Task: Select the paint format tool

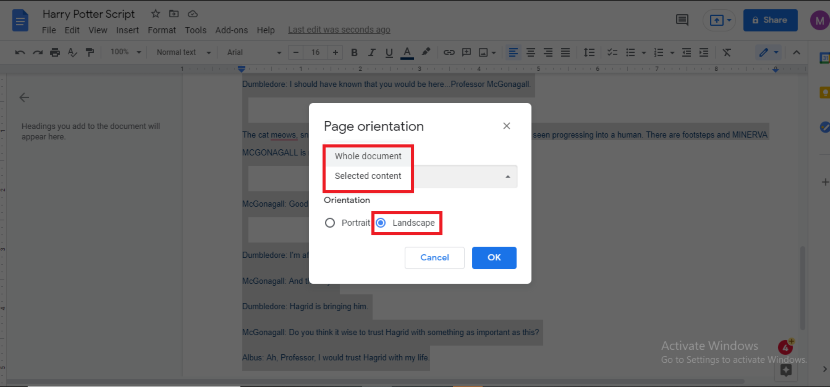Action: click(x=90, y=52)
